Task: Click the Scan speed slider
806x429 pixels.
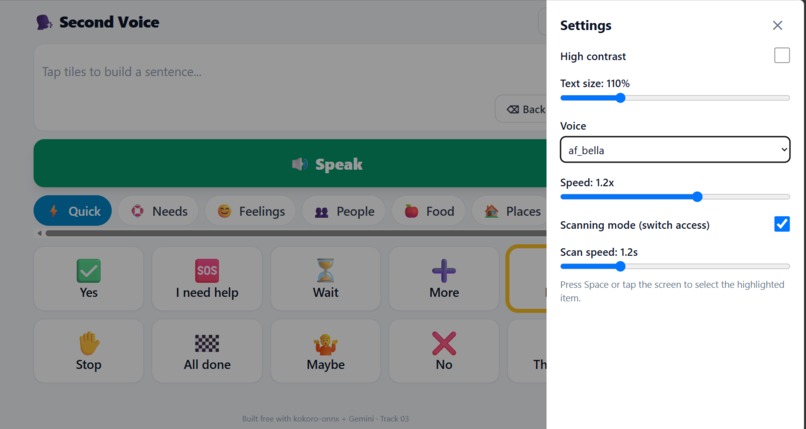Action: click(675, 266)
